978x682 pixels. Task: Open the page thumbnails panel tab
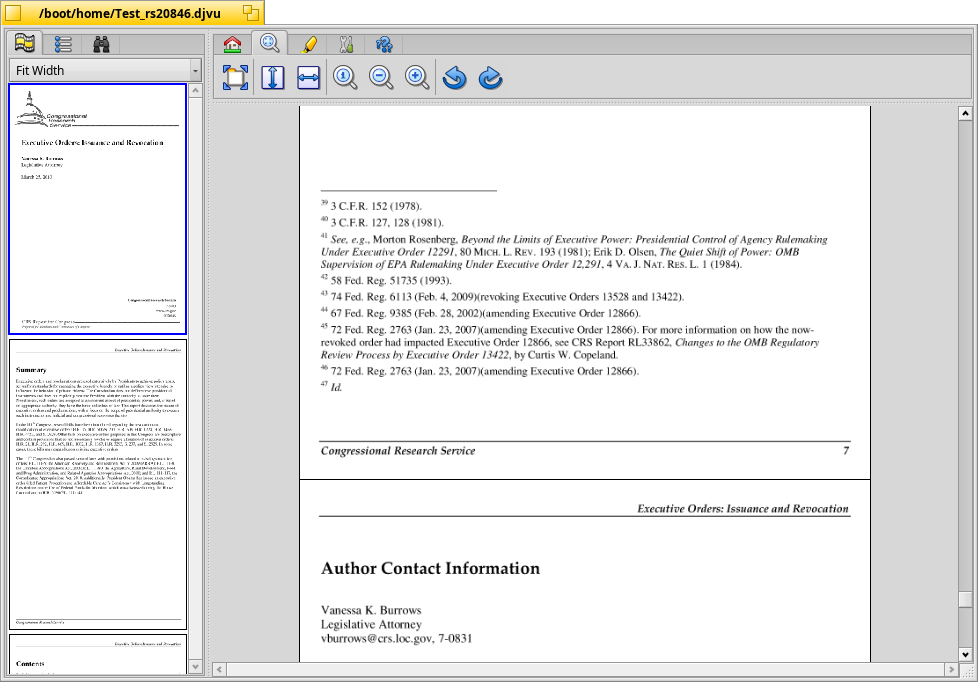pyautogui.click(x=25, y=43)
